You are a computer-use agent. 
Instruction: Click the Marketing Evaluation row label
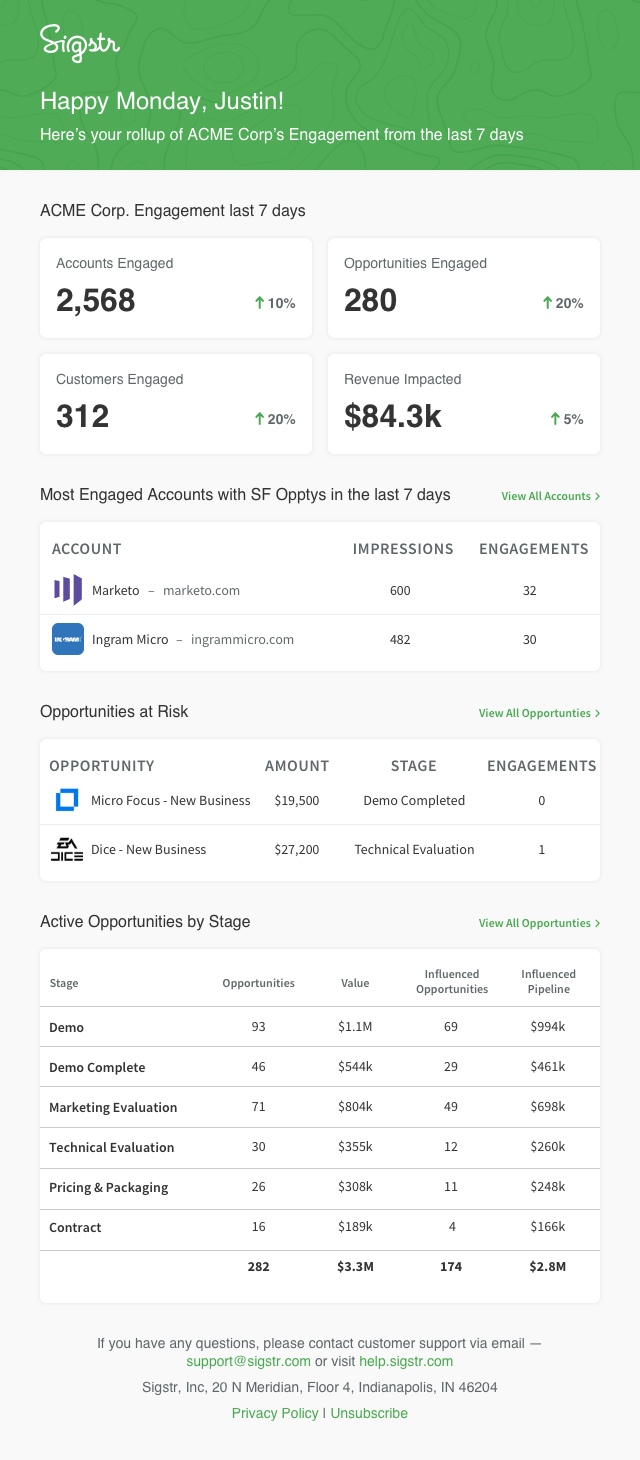tap(113, 1107)
